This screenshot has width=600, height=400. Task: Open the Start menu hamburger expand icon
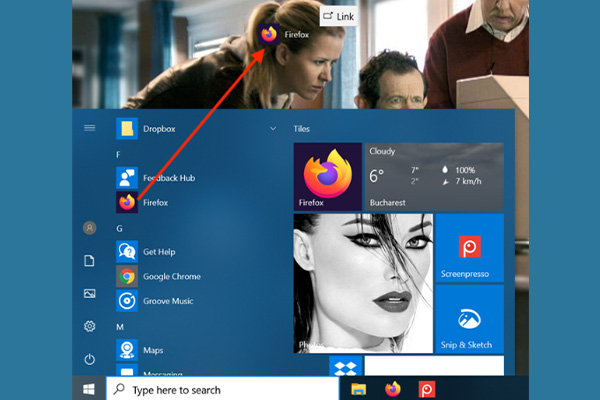[90, 128]
